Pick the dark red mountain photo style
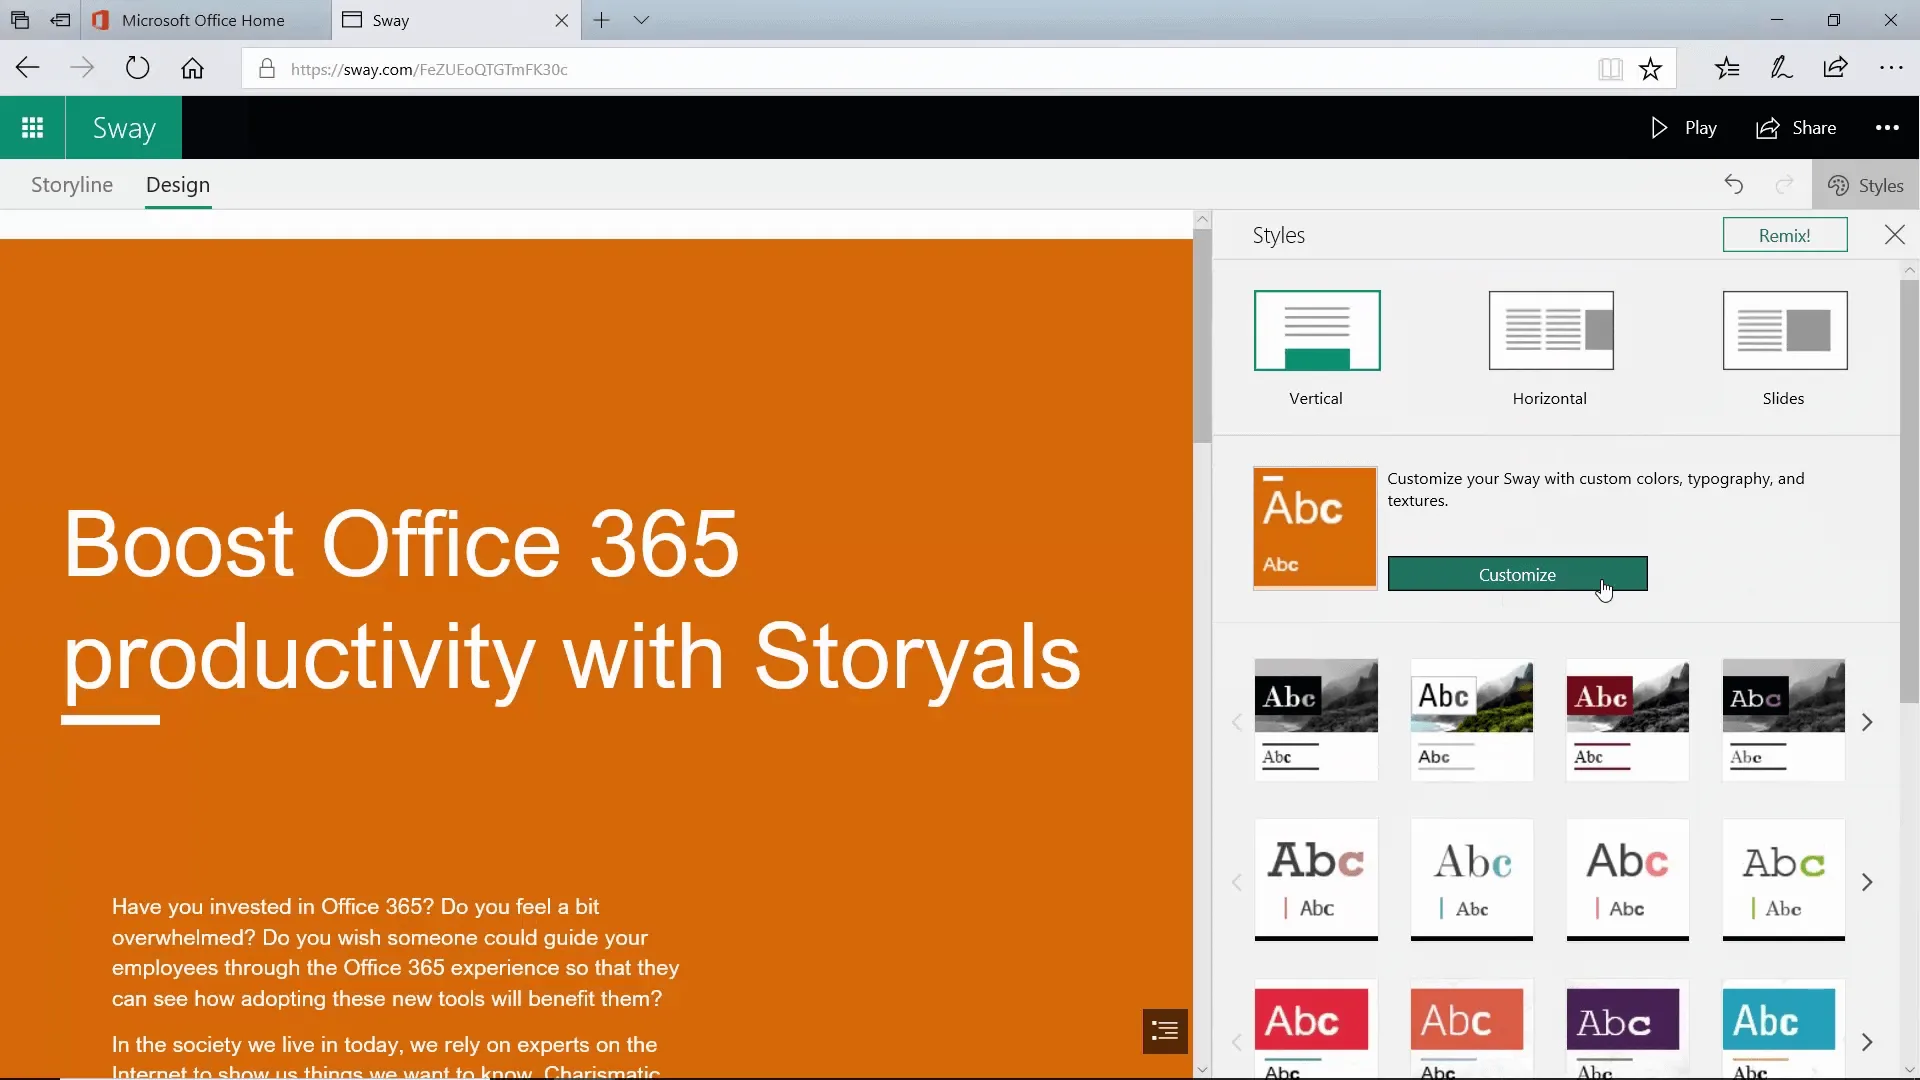This screenshot has width=1920, height=1080. point(1627,720)
